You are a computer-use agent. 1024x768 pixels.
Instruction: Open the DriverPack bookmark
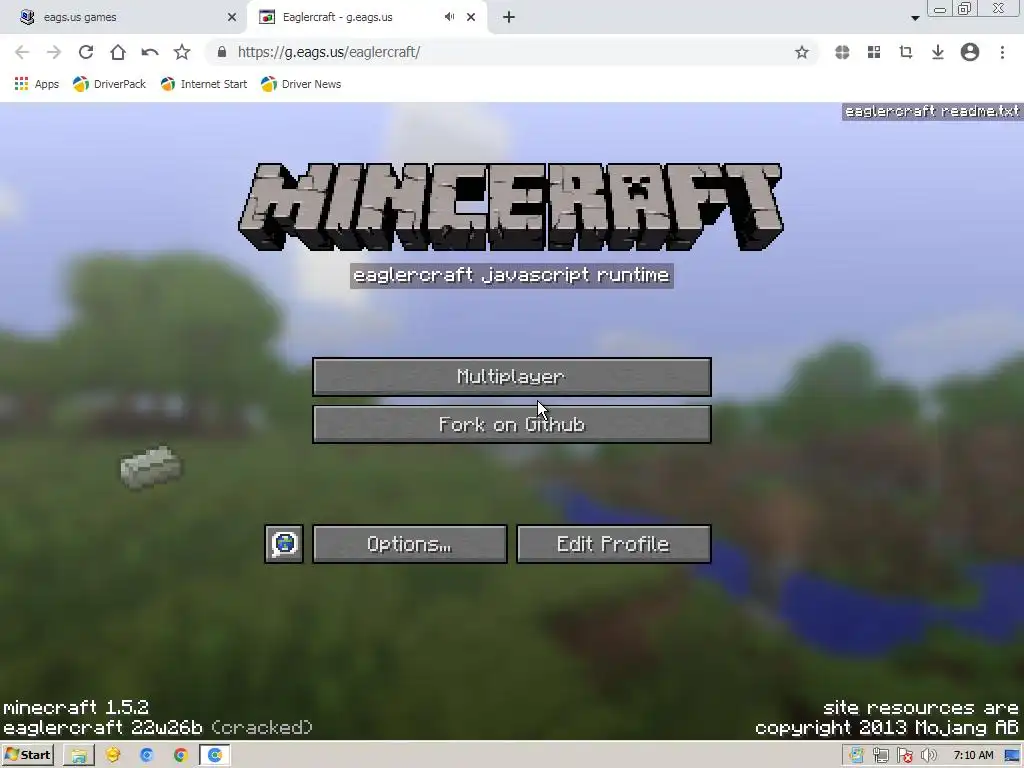pyautogui.click(x=109, y=84)
